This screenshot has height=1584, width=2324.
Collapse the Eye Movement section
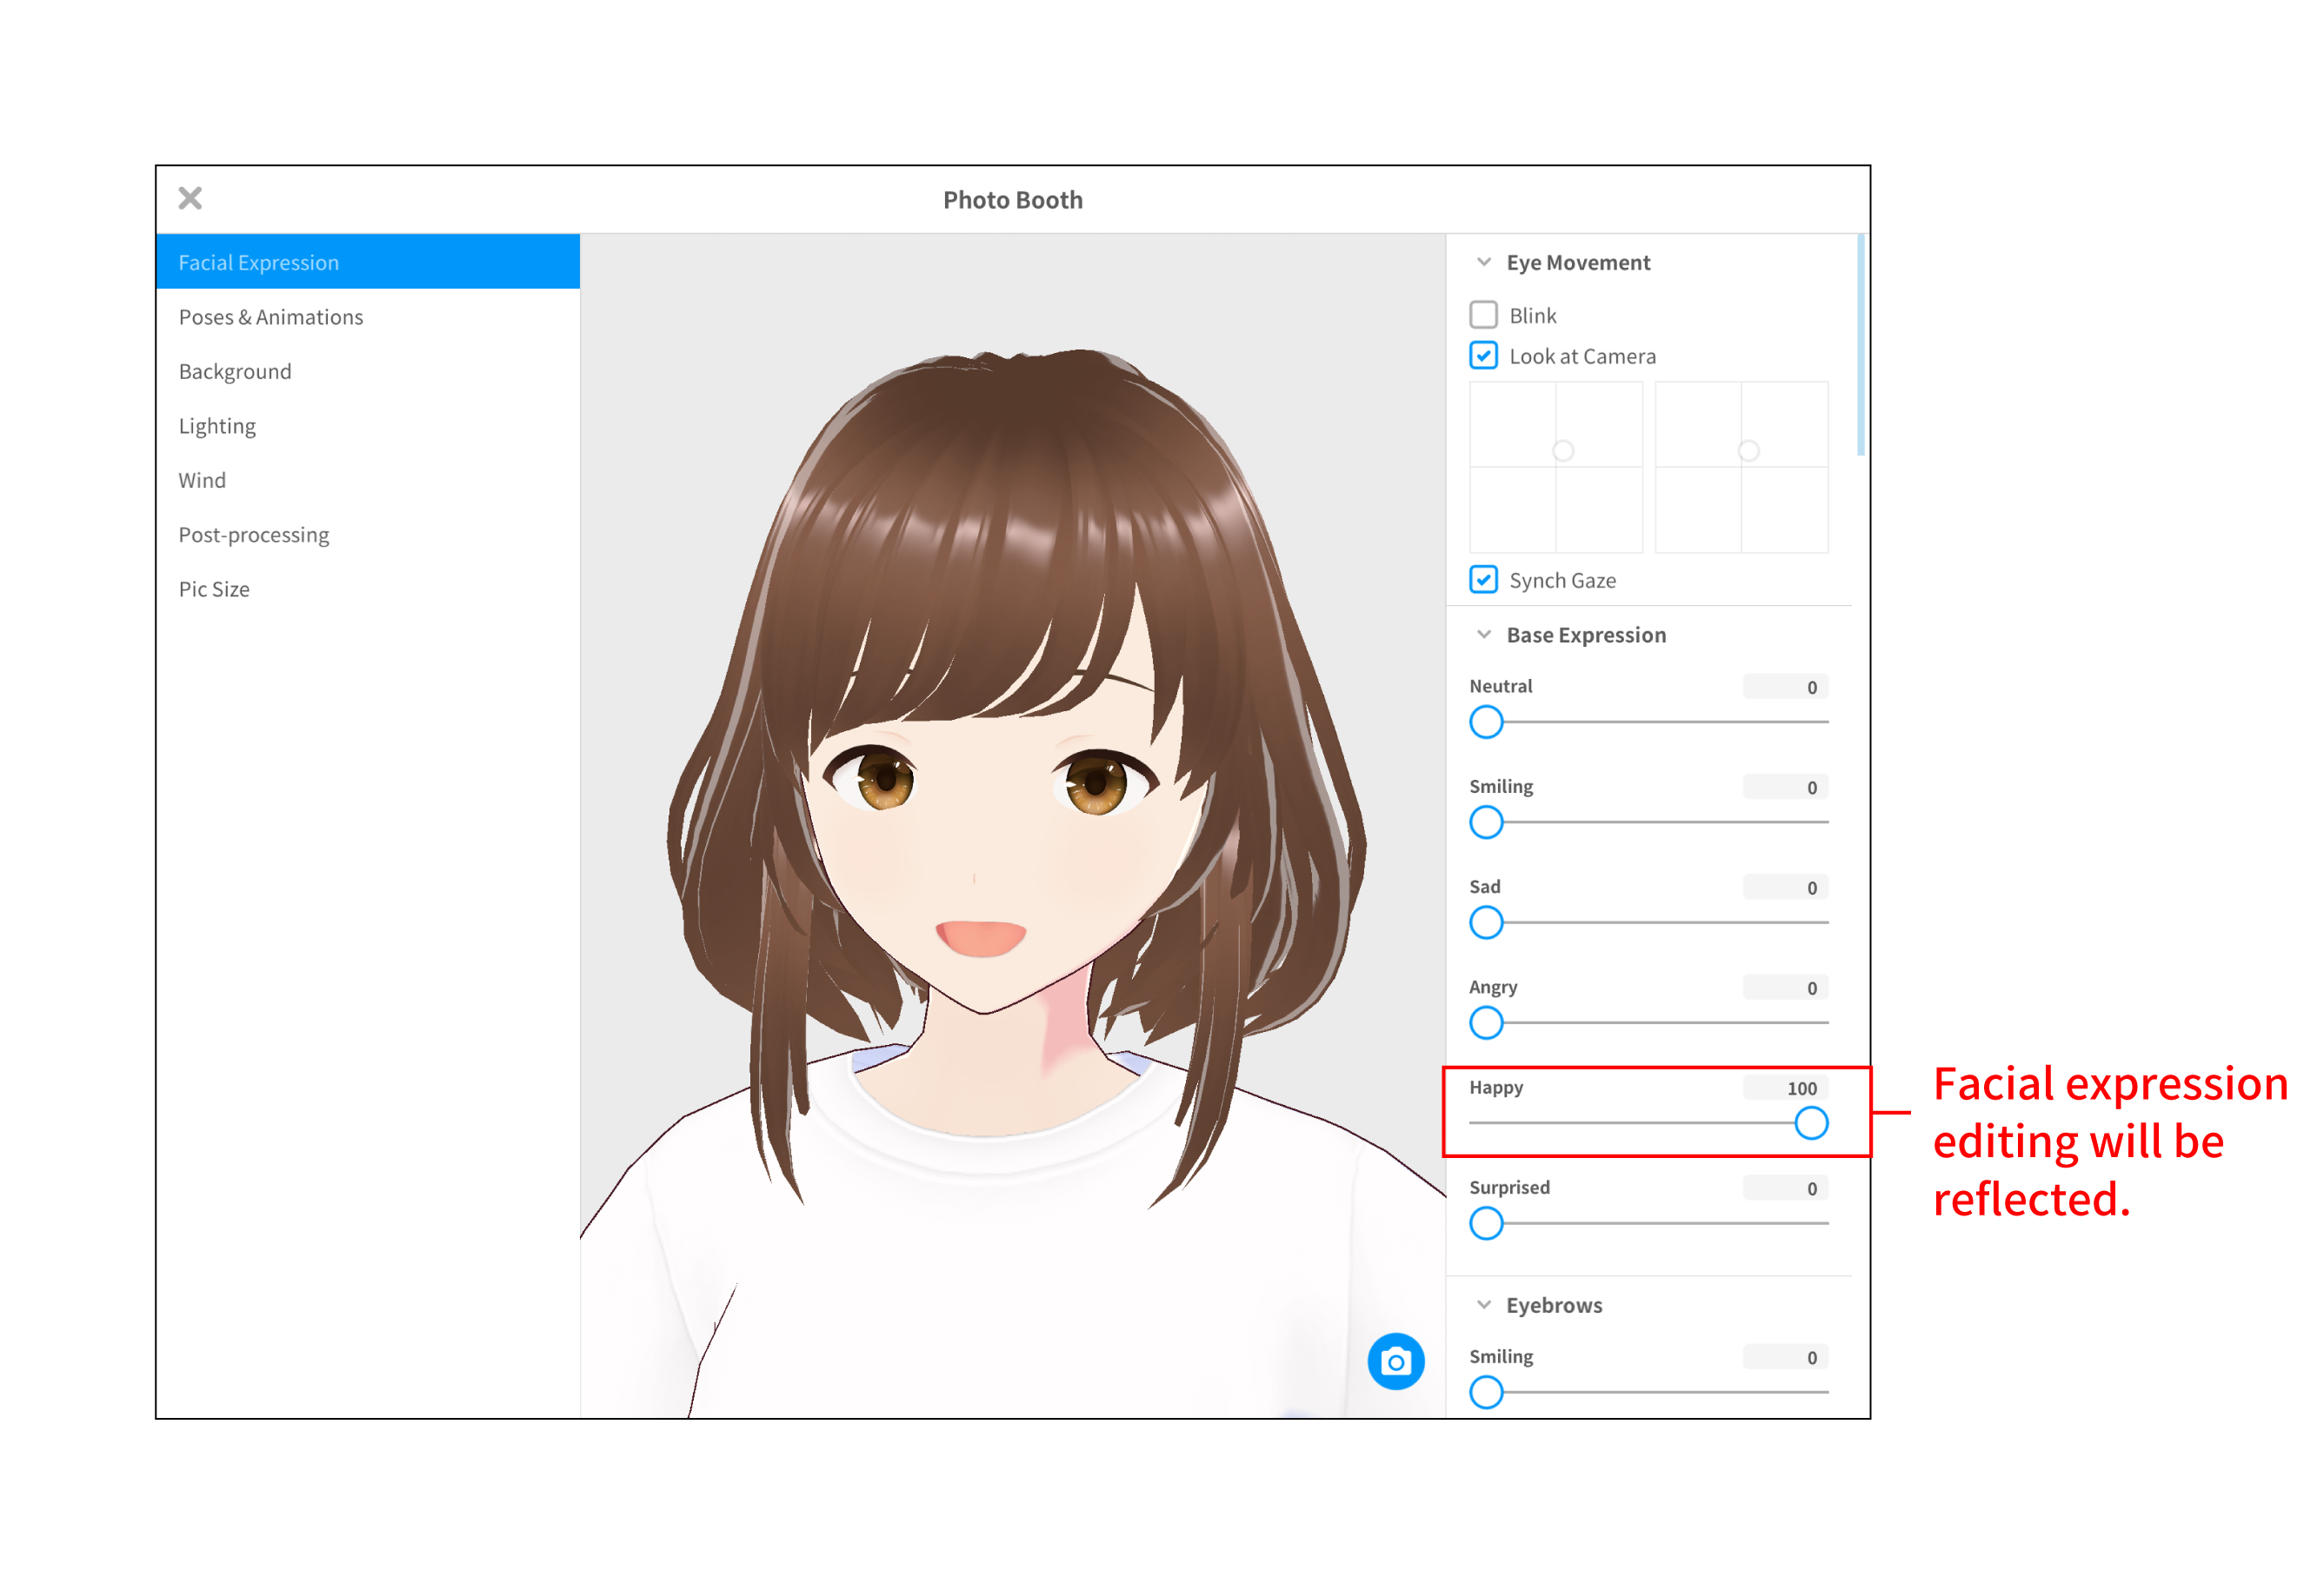point(1483,261)
